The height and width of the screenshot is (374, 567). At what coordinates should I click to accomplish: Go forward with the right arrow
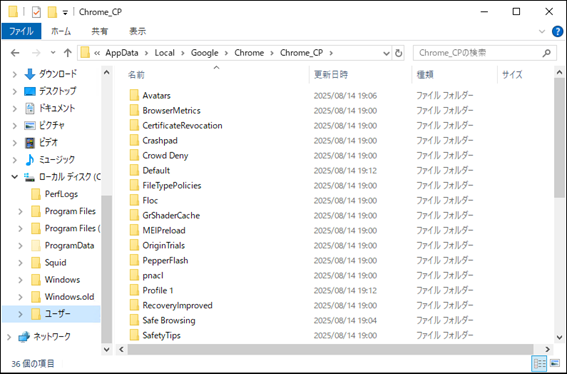pos(36,53)
